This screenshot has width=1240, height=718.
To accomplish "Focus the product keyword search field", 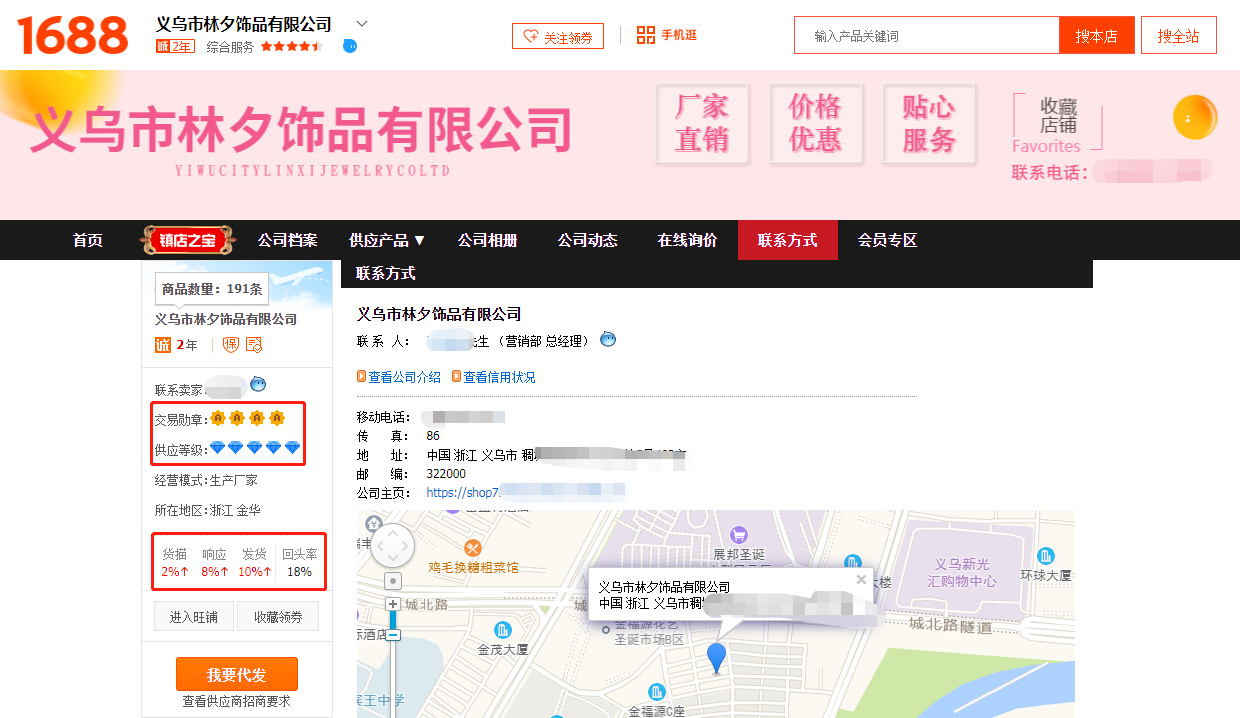I will 927,36.
